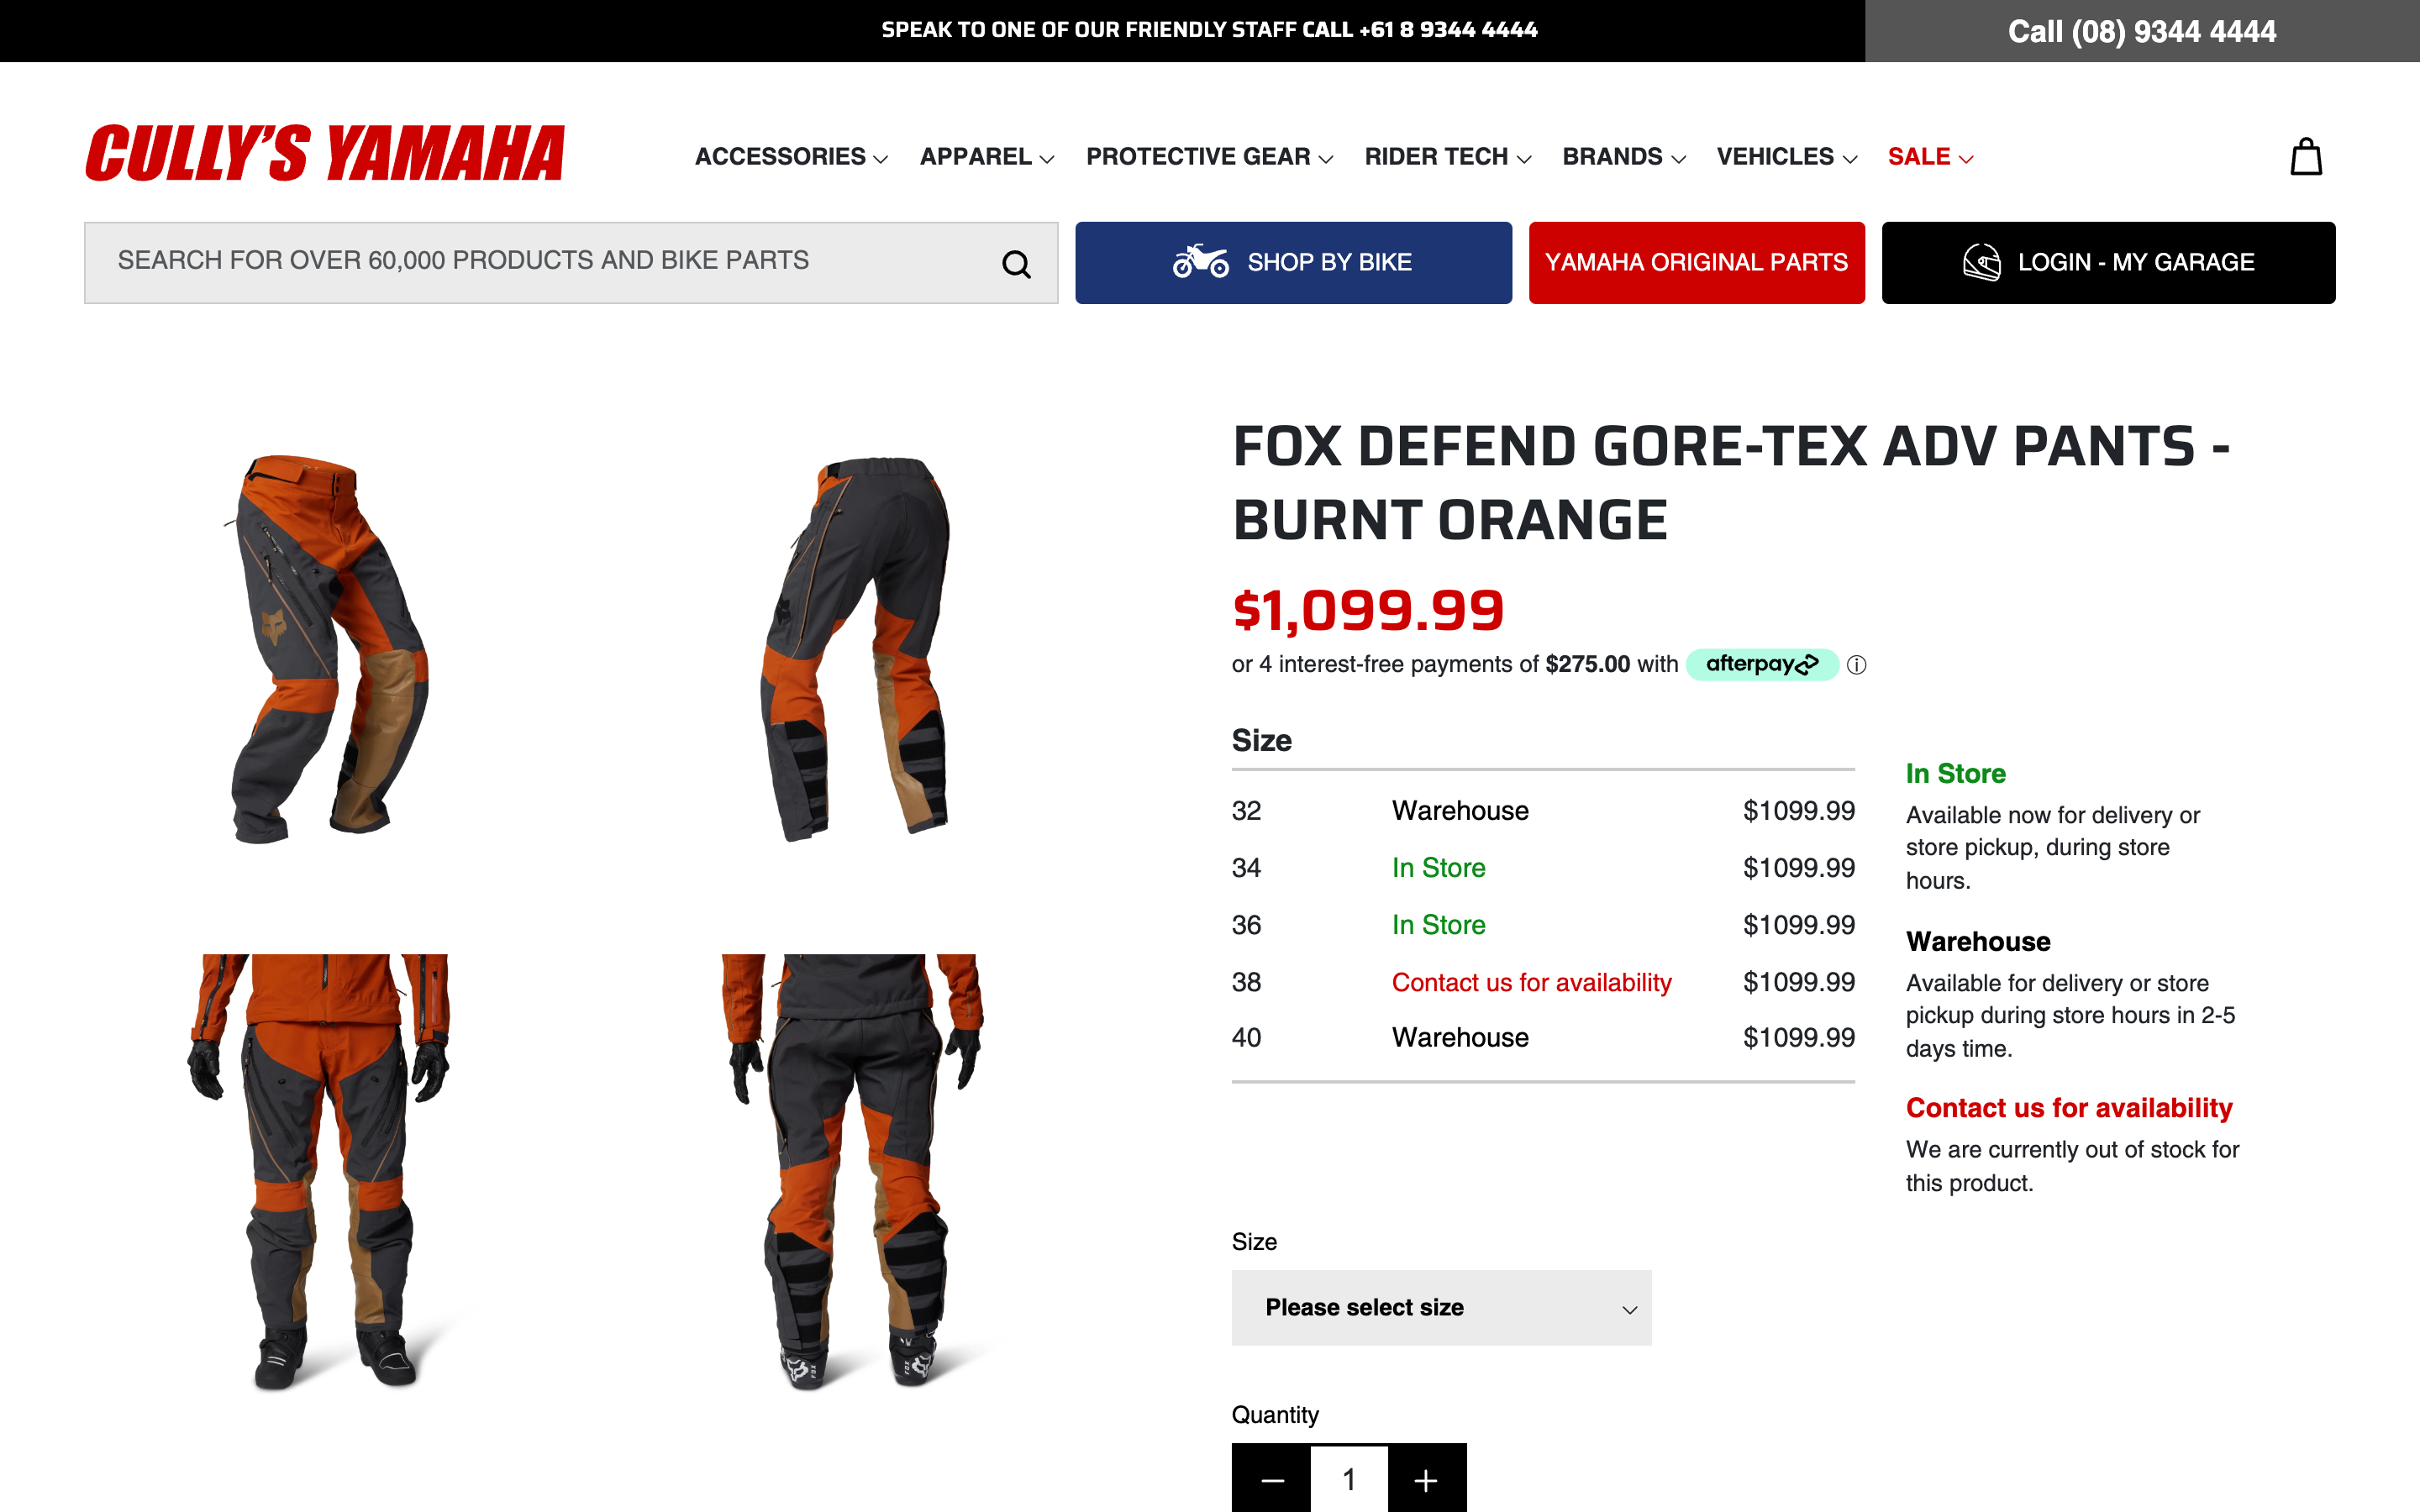Expand the Accessories menu
2420x1512 pixels.
pyautogui.click(x=790, y=157)
